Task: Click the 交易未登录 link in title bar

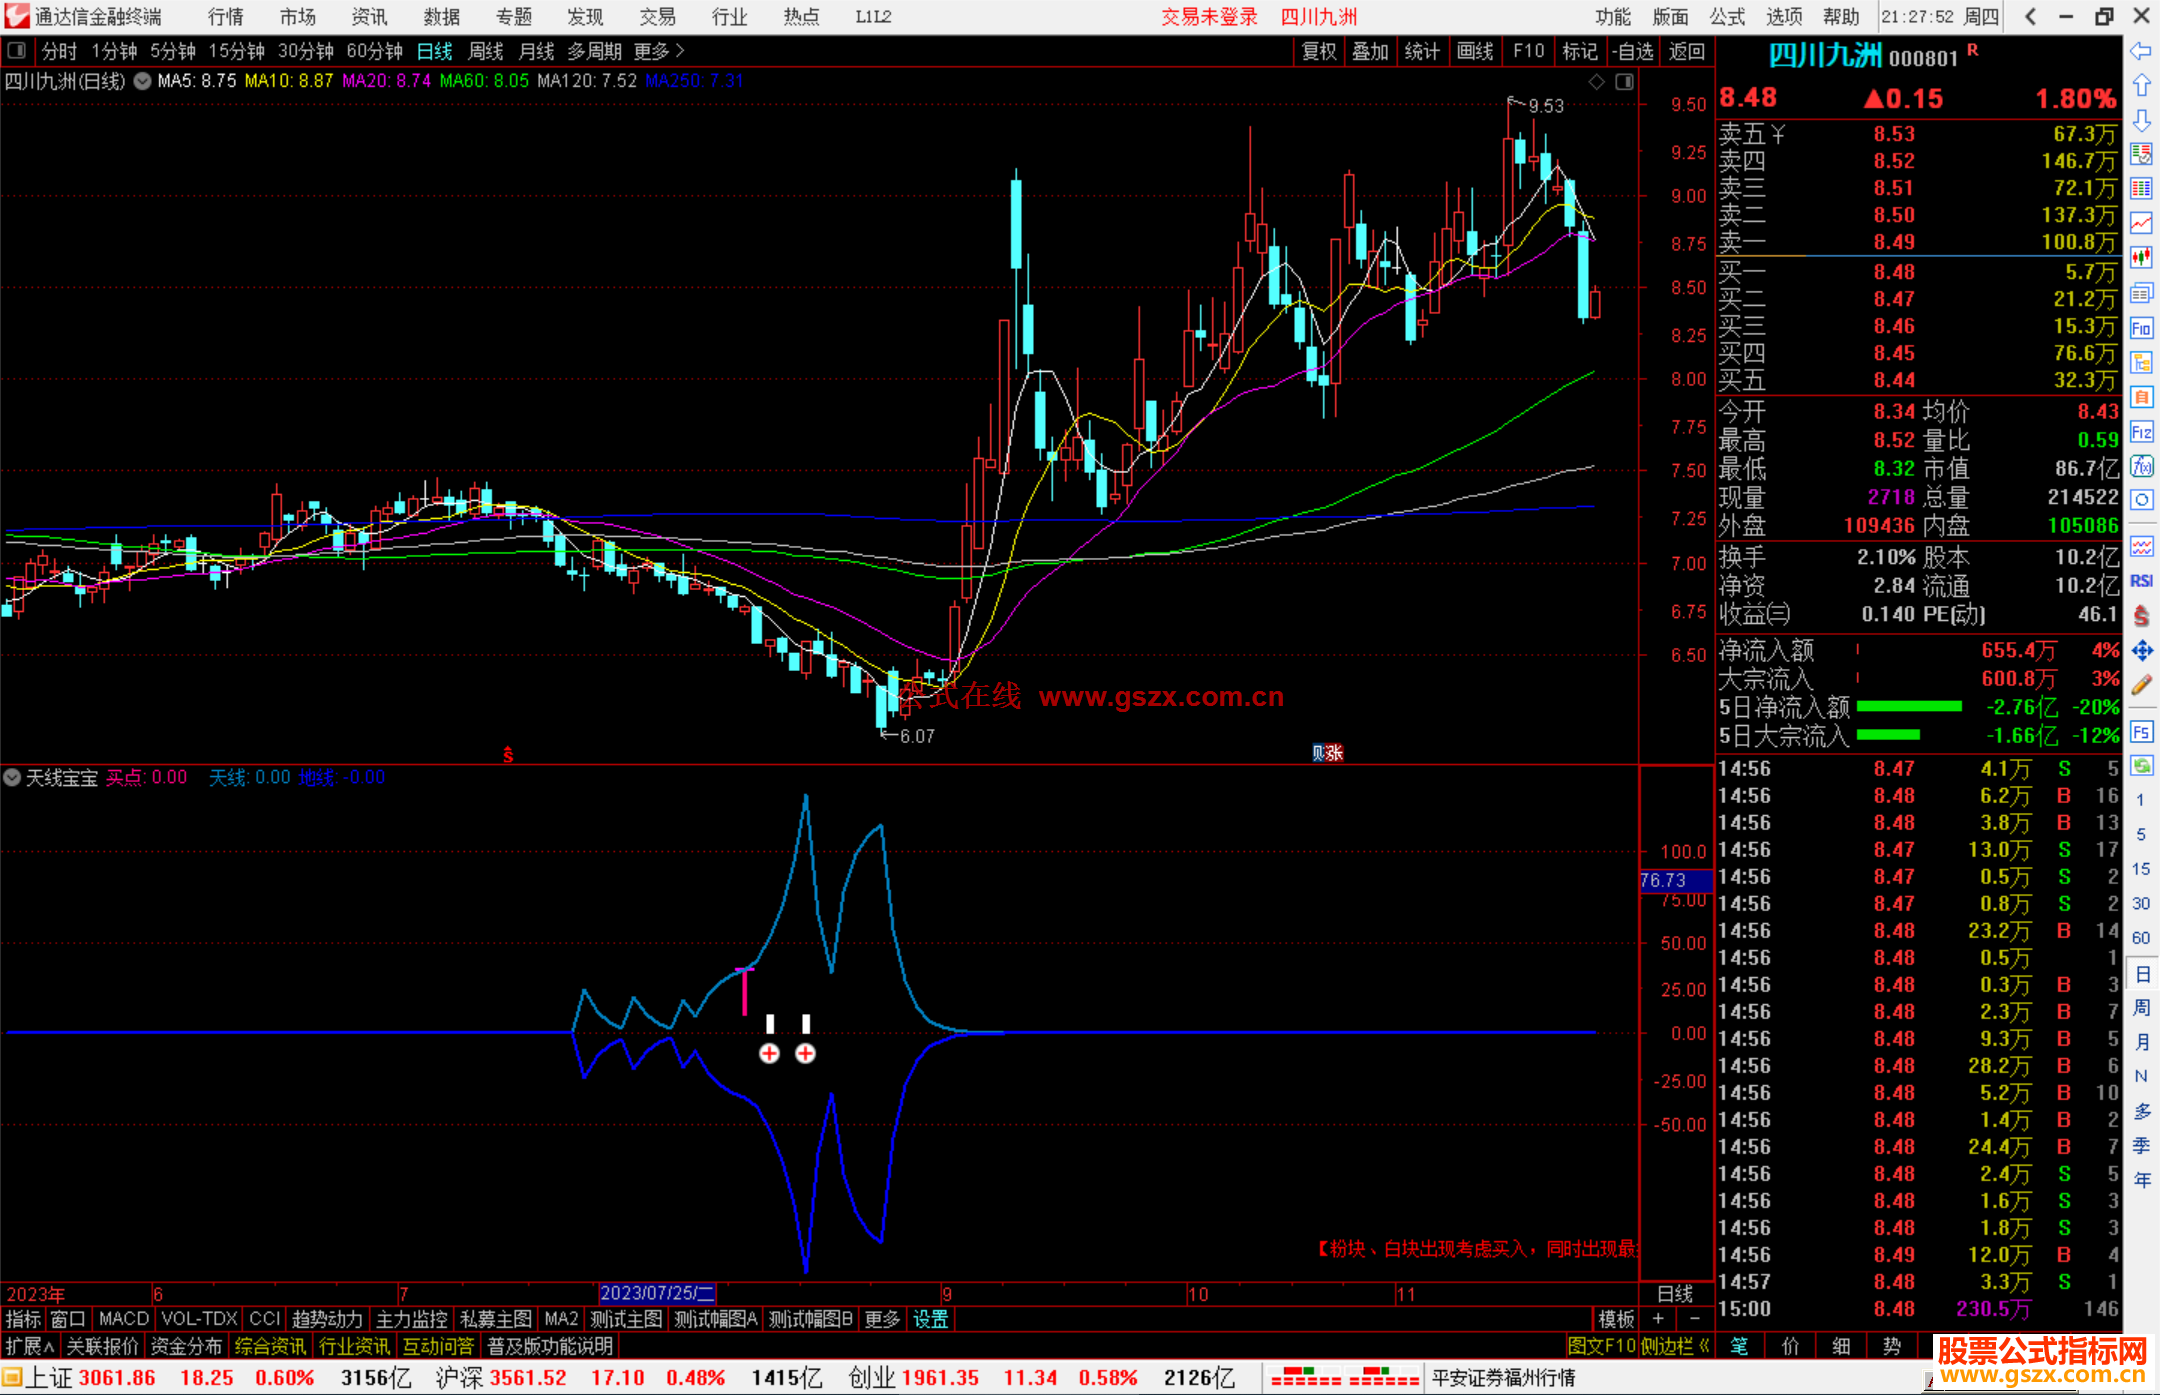Action: tap(1209, 16)
